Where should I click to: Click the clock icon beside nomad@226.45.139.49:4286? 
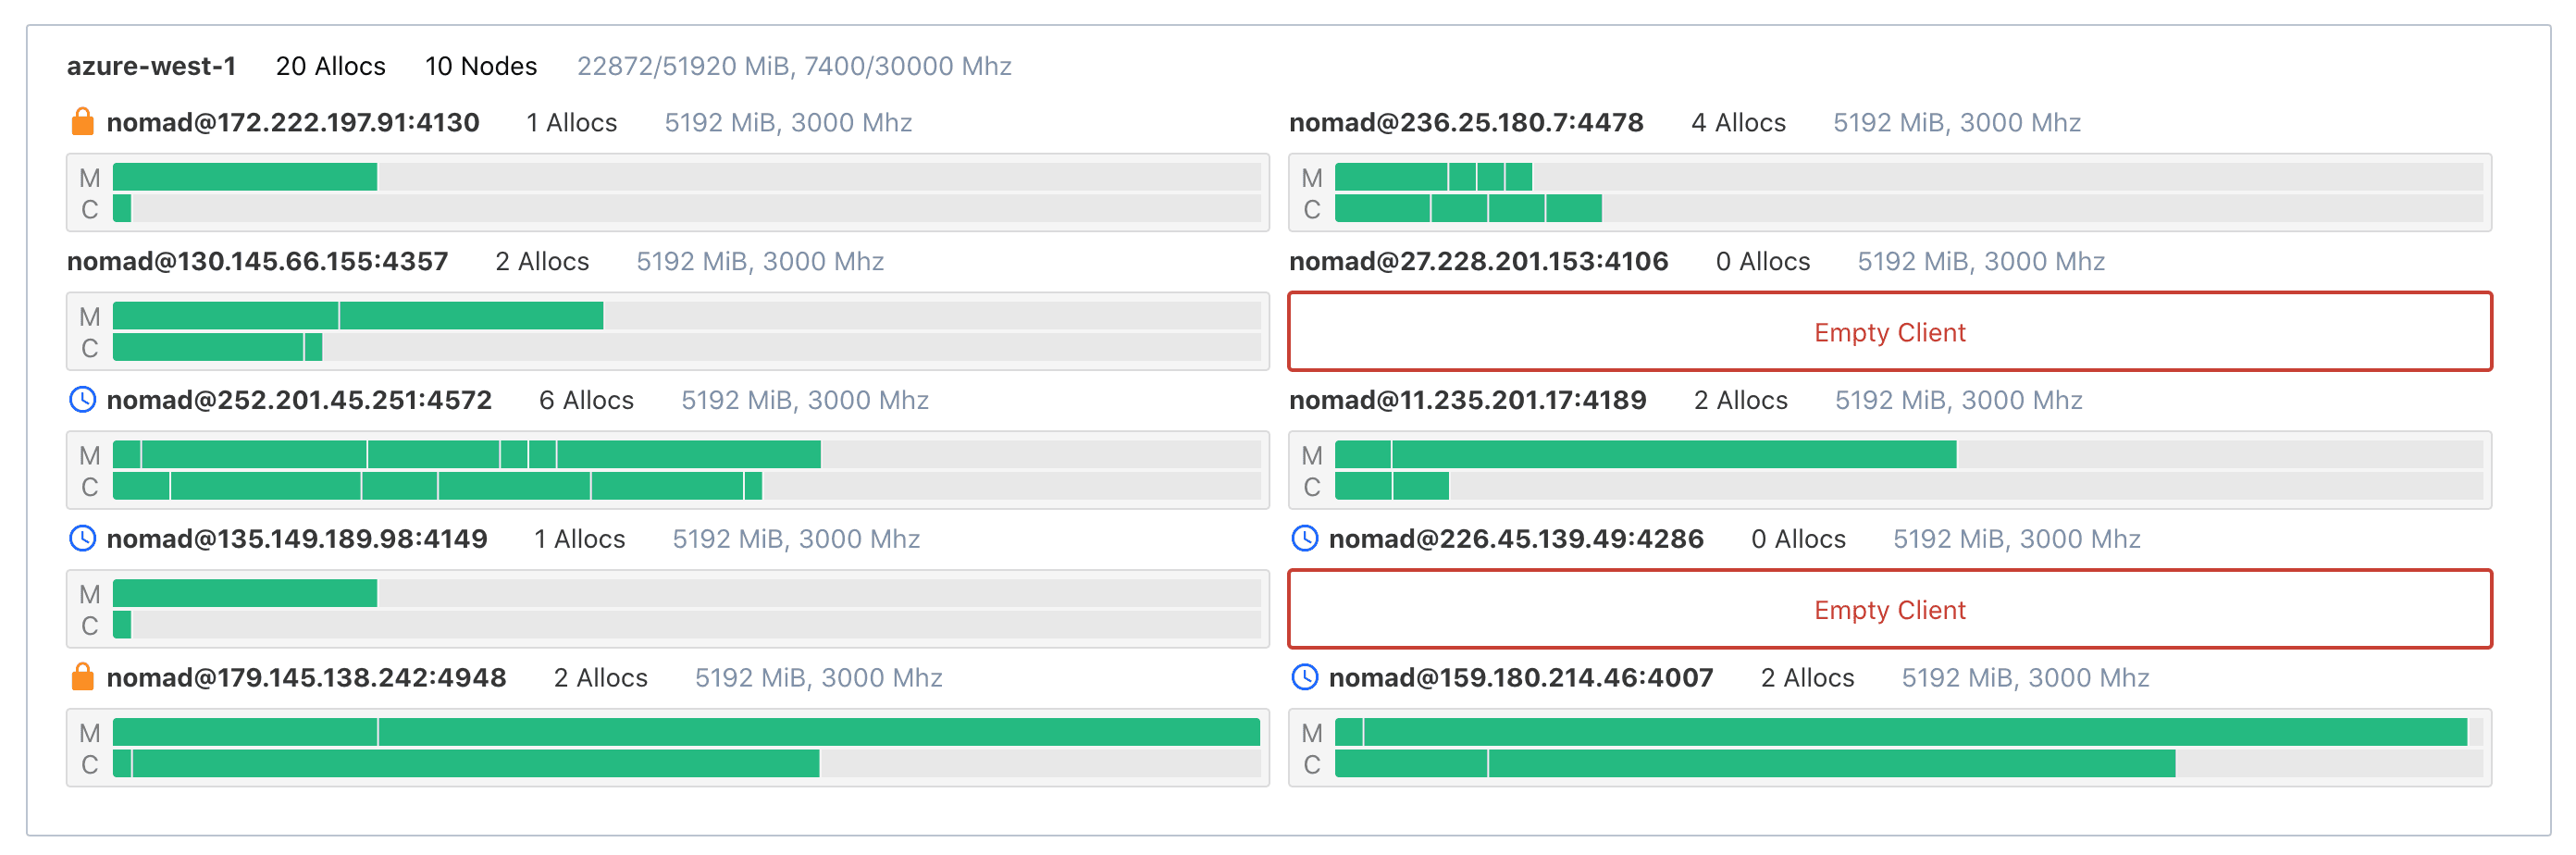click(x=1305, y=539)
